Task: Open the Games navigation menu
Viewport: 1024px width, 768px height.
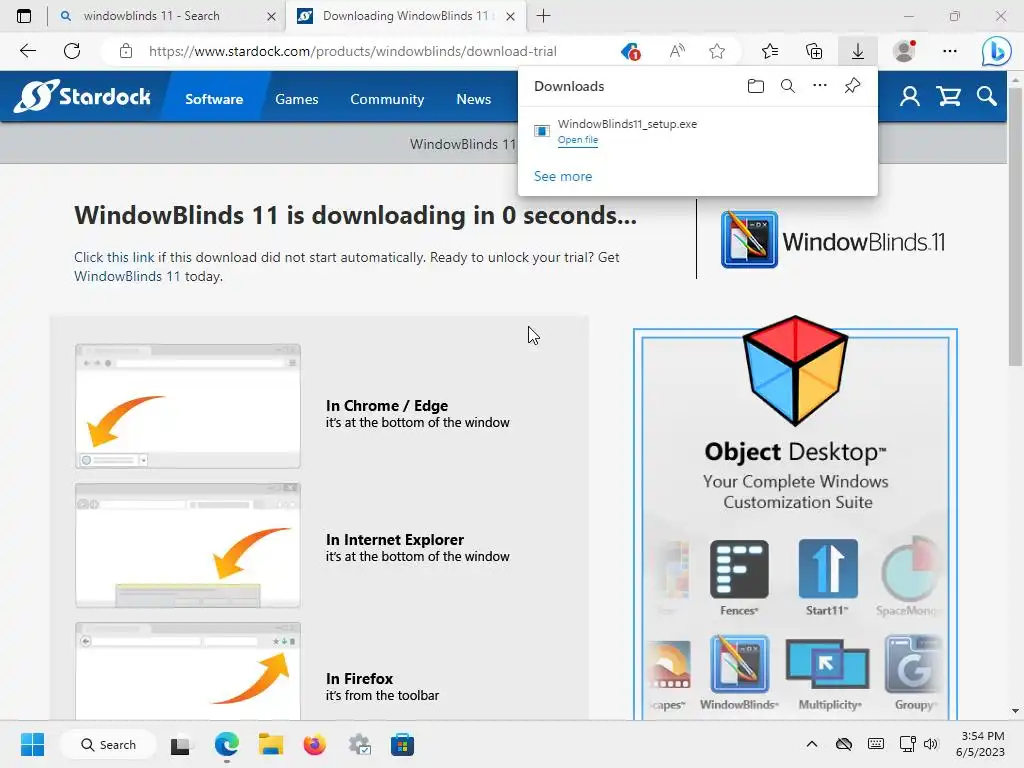Action: pyautogui.click(x=296, y=99)
